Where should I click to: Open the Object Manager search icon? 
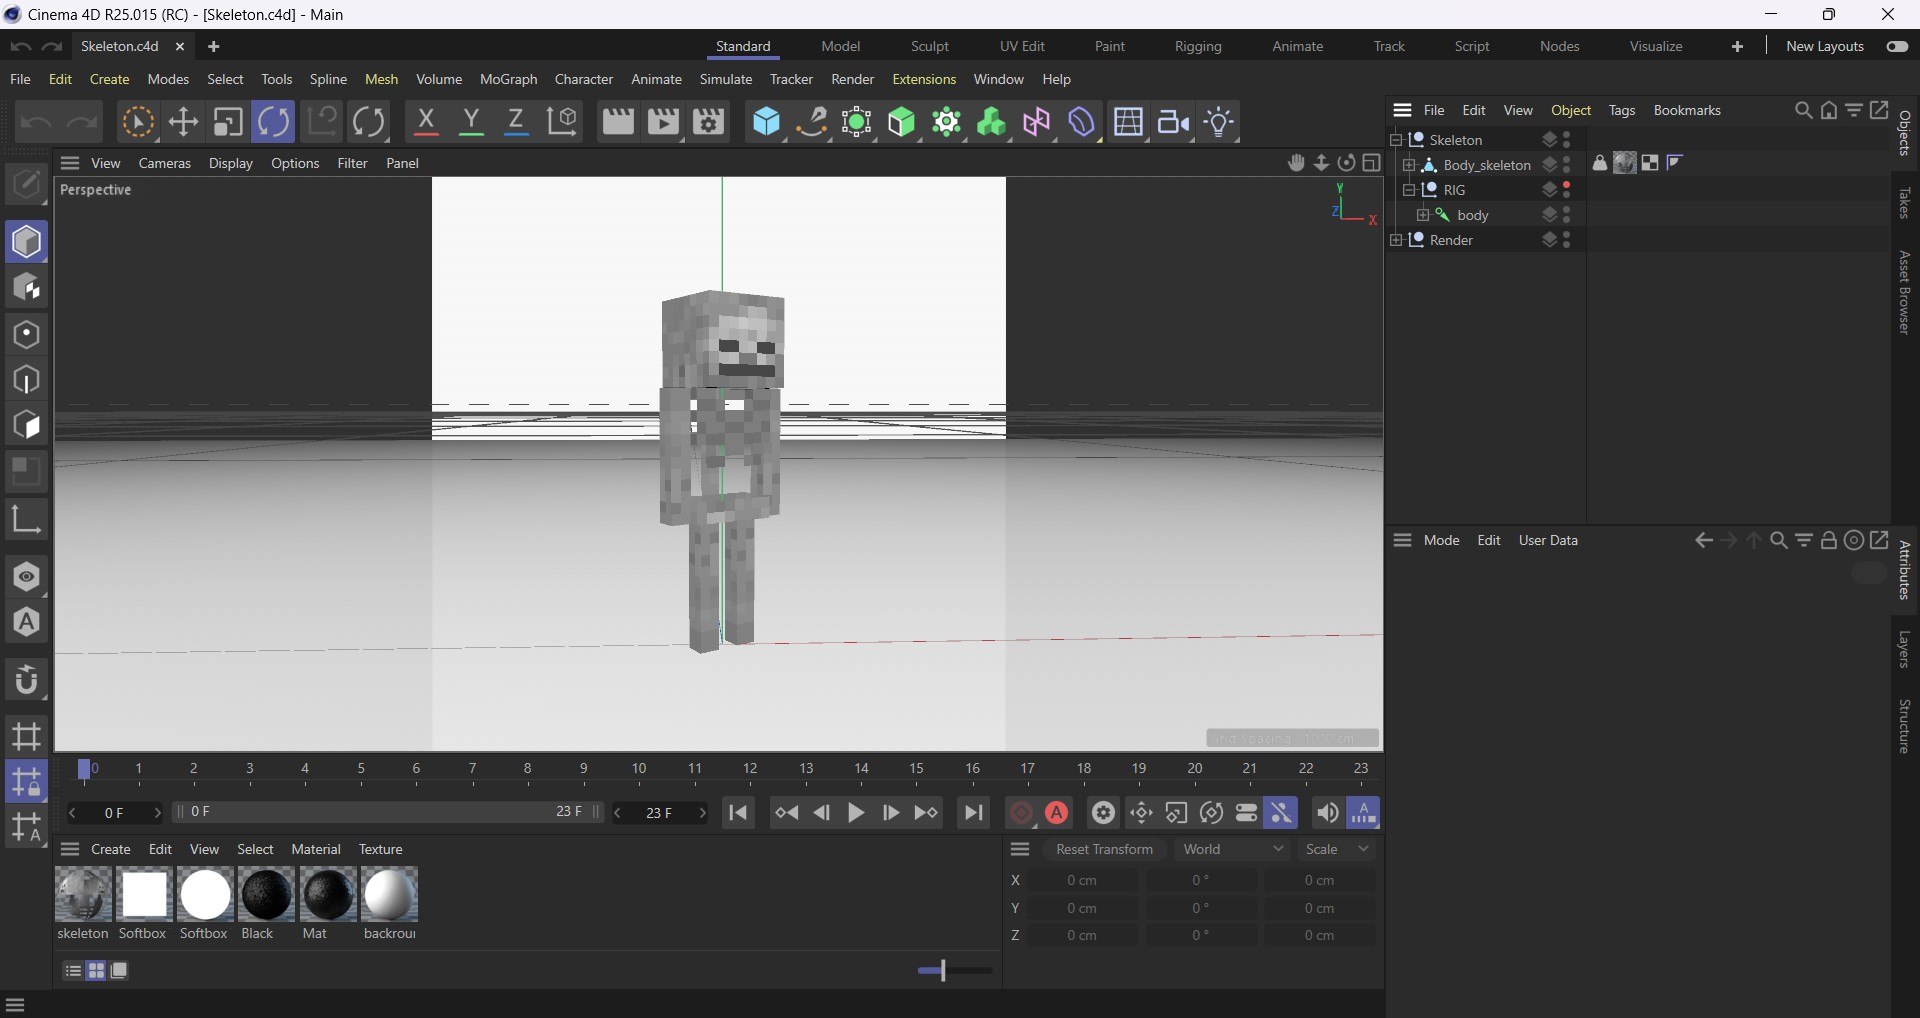point(1803,110)
